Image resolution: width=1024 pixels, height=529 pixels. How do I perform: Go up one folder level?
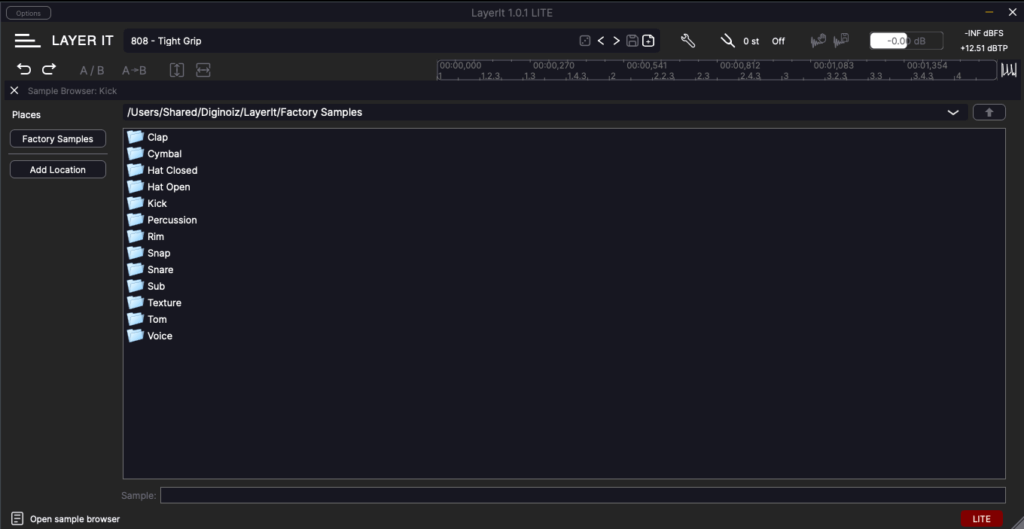989,112
